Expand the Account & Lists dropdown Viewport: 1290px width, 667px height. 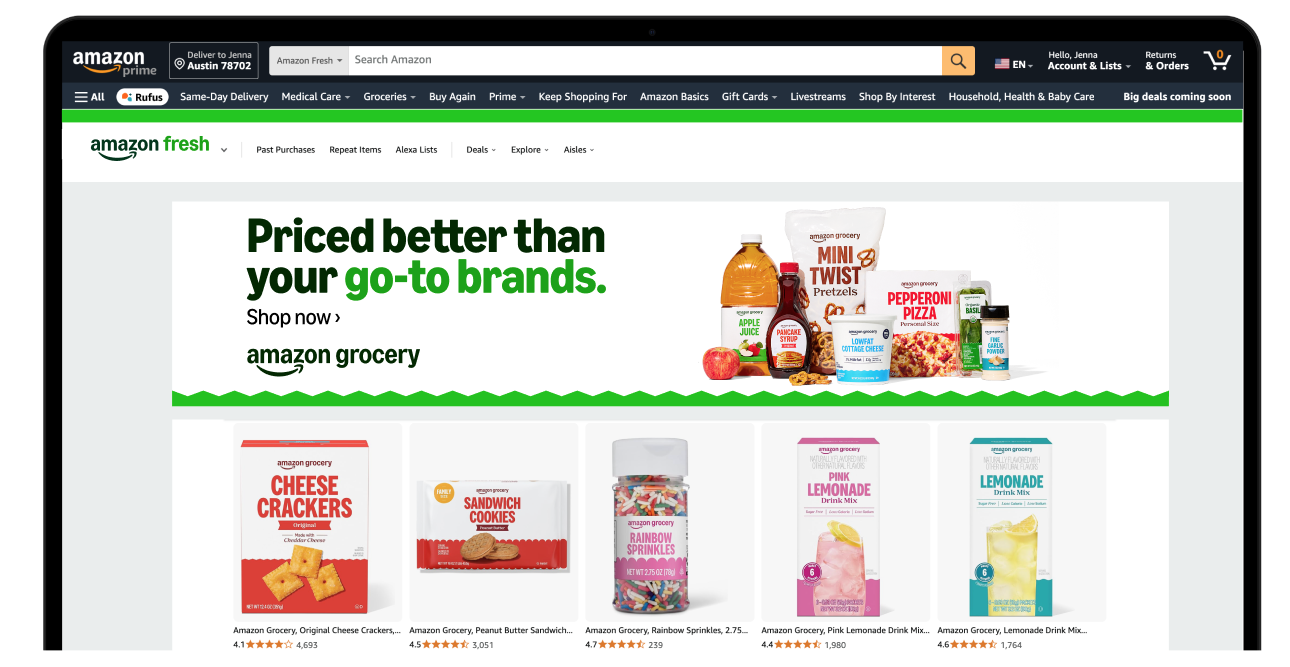[x=1089, y=66]
